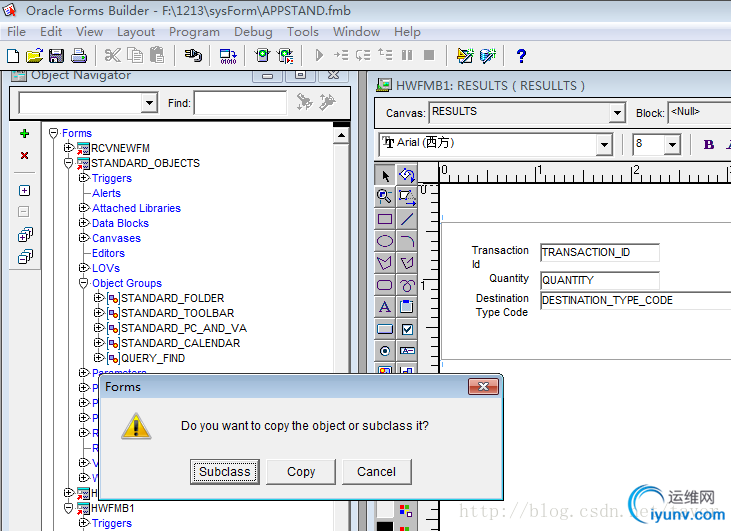The width and height of the screenshot is (731, 531).
Task: Open the File menu
Action: coord(16,32)
